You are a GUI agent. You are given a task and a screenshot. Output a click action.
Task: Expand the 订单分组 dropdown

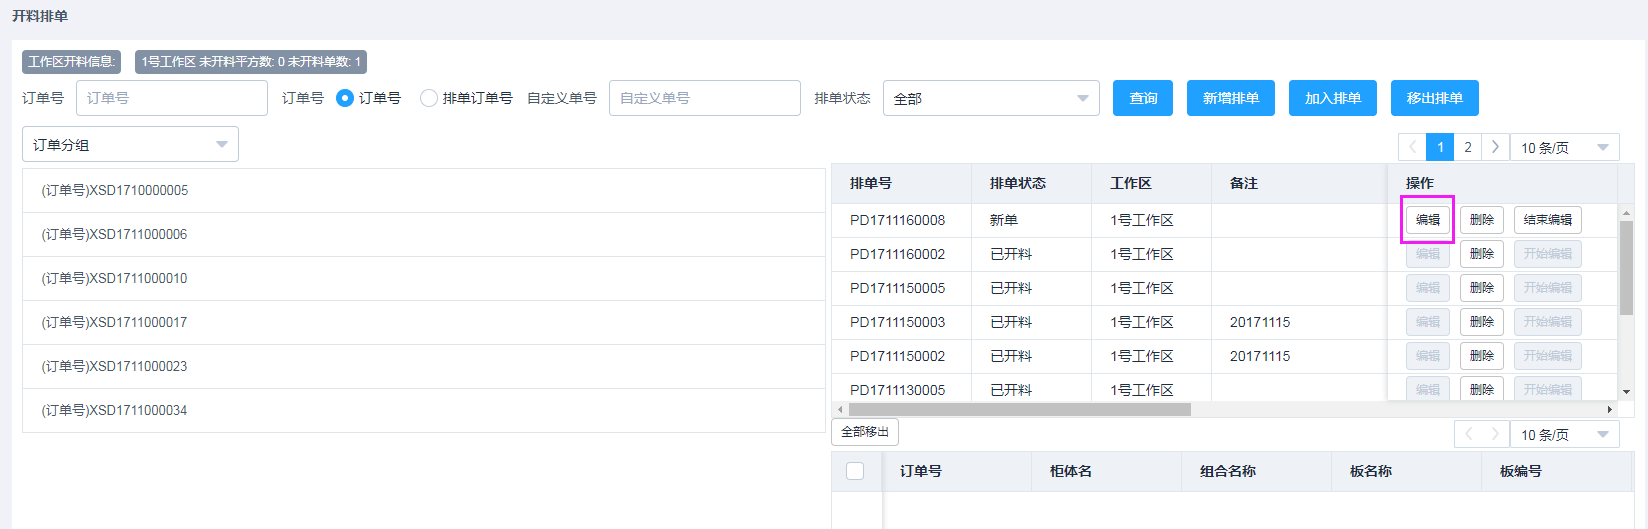coord(130,144)
